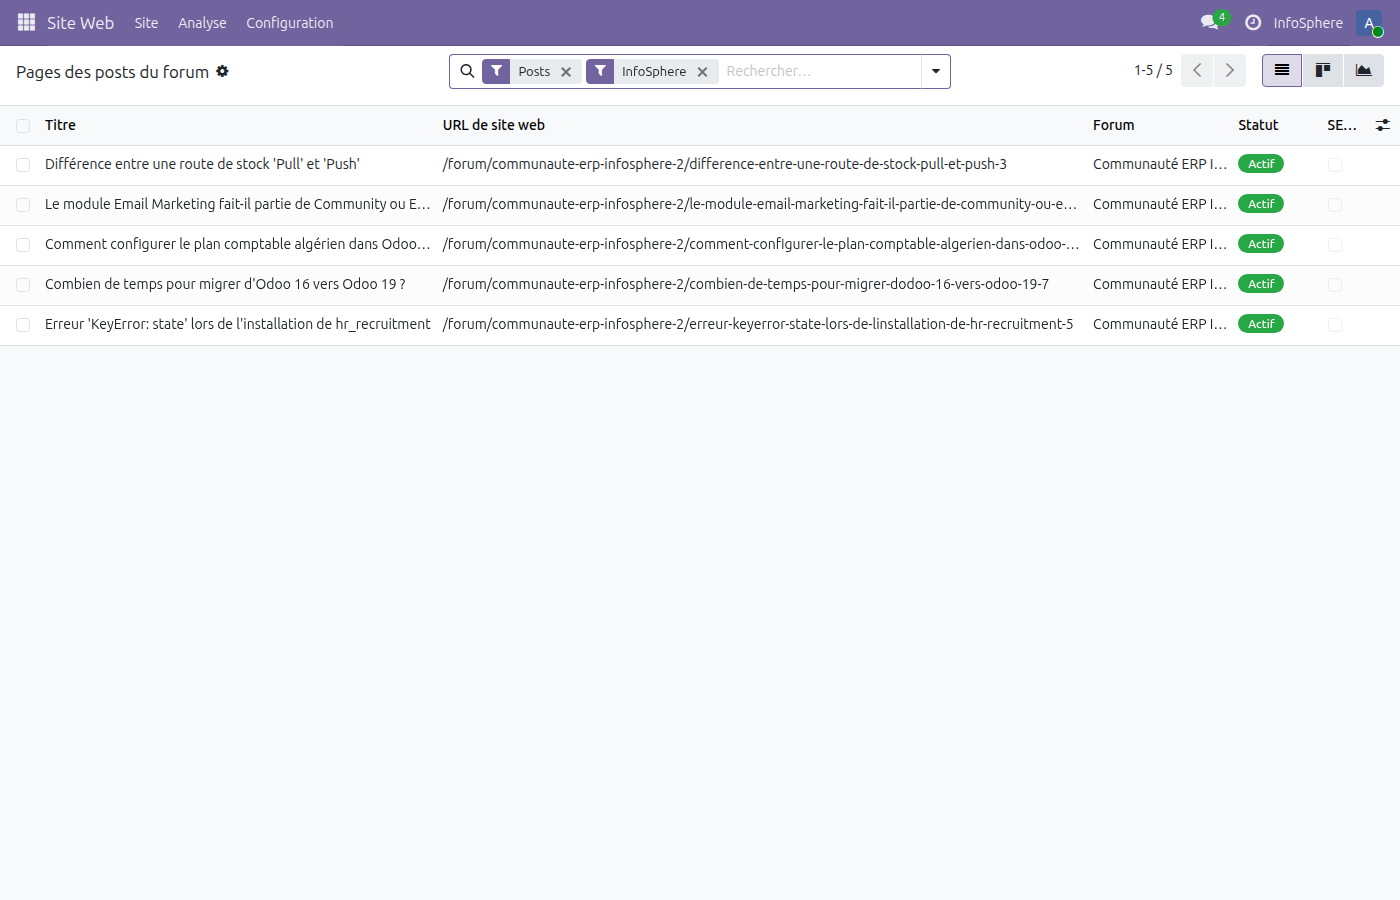The image size is (1400, 900).
Task: Click the gear icon beside the page title
Action: point(222,71)
